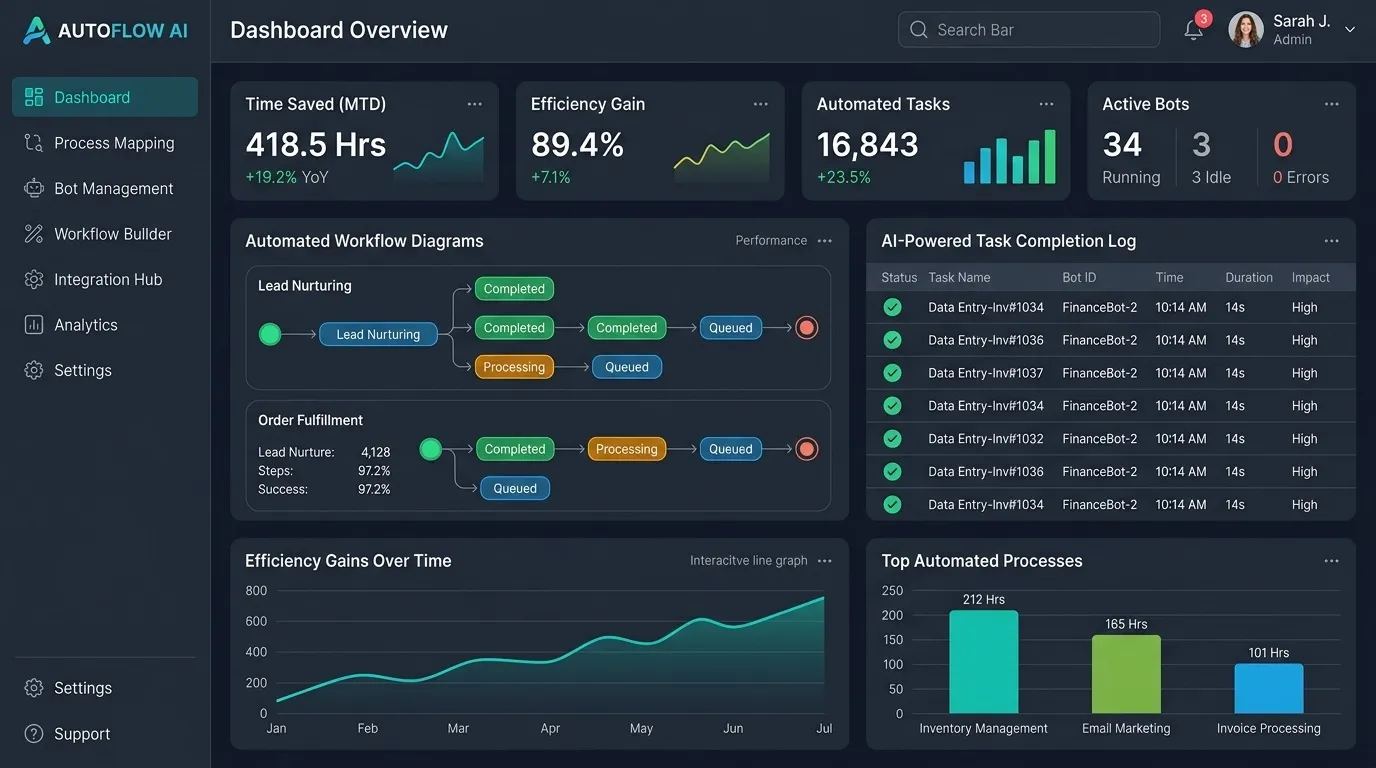Click the Interactive line graph label
This screenshot has height=768, width=1376.
(x=749, y=560)
